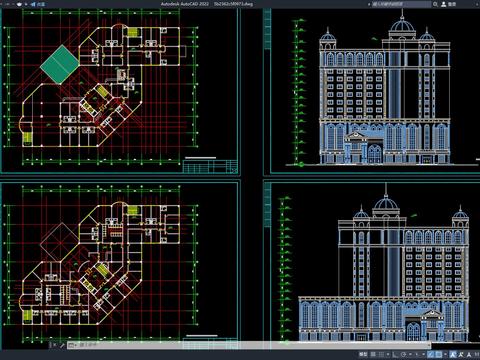Image resolution: width=480 pixels, height=360 pixels.
Task: Click the search magnifier icon in the title bar
Action: click(x=435, y=4)
